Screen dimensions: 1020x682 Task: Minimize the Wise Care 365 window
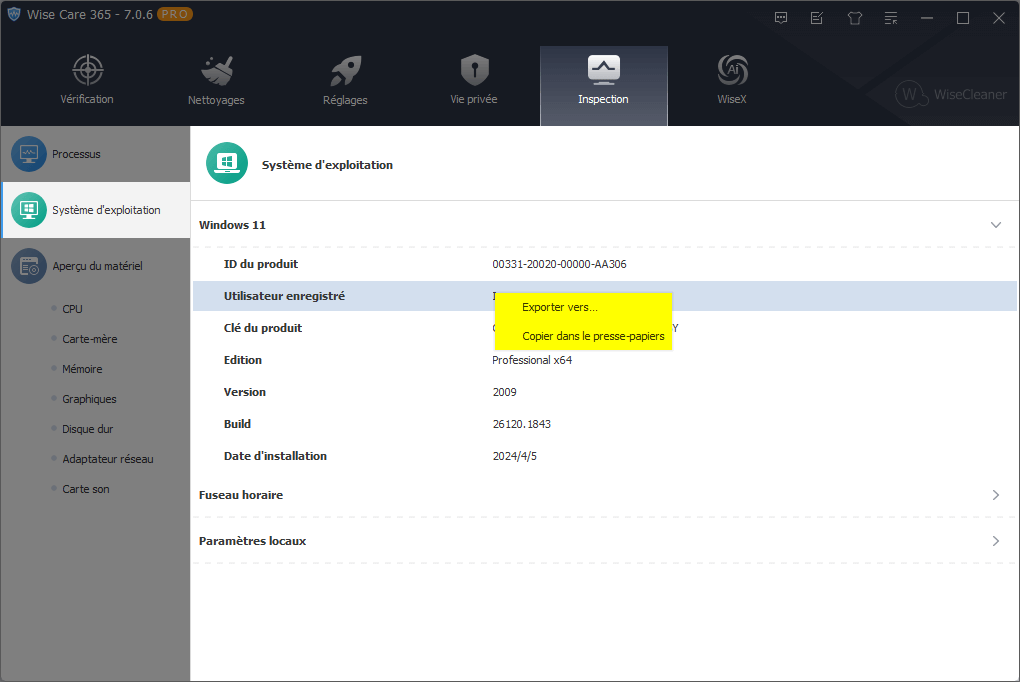pos(927,18)
